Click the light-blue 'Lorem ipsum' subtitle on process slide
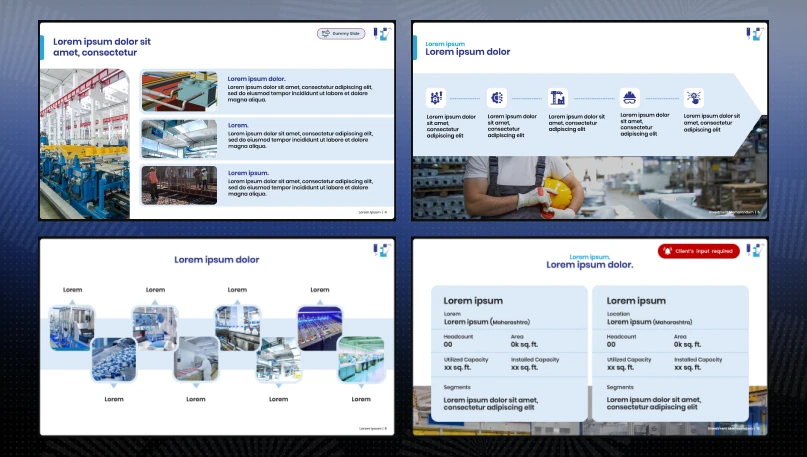This screenshot has width=807, height=457. point(445,44)
